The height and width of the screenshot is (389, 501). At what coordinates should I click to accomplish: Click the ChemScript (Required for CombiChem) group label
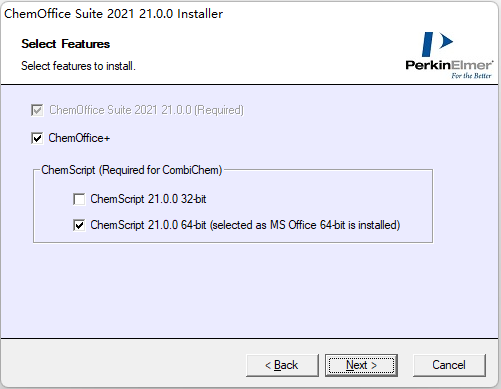tap(132, 170)
